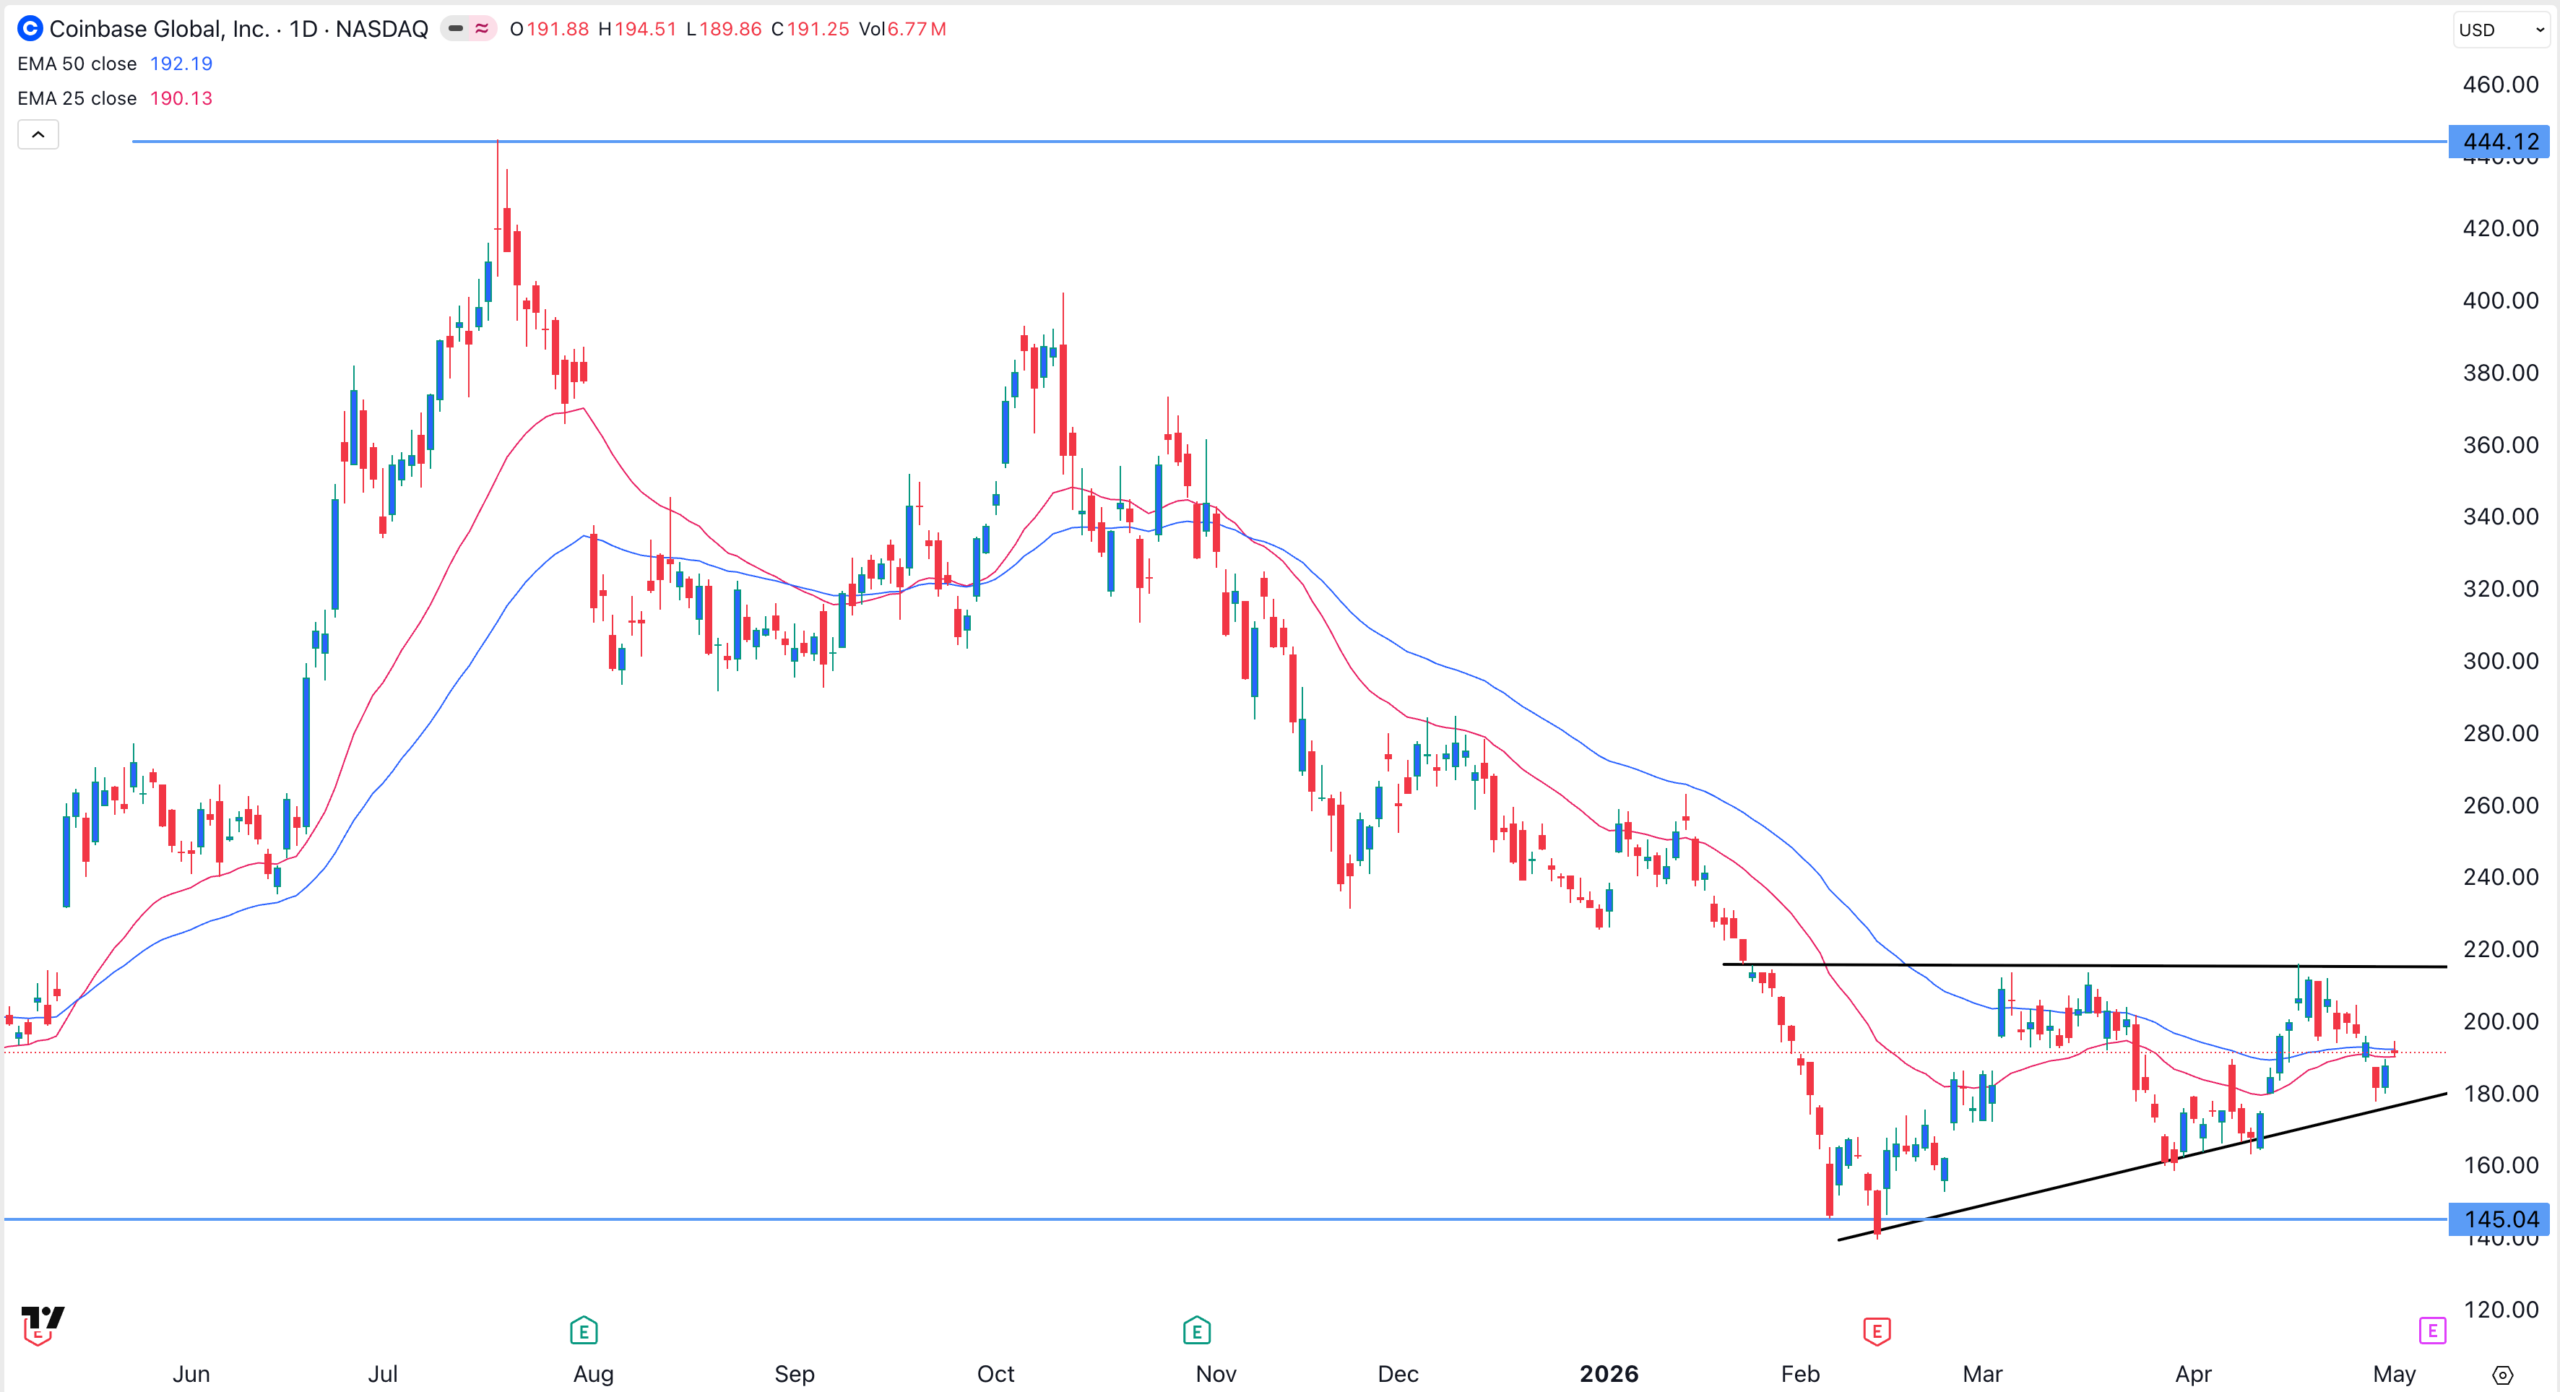Click the 444.12 price label
Screen dimensions: 2560x1392
tap(2499, 142)
